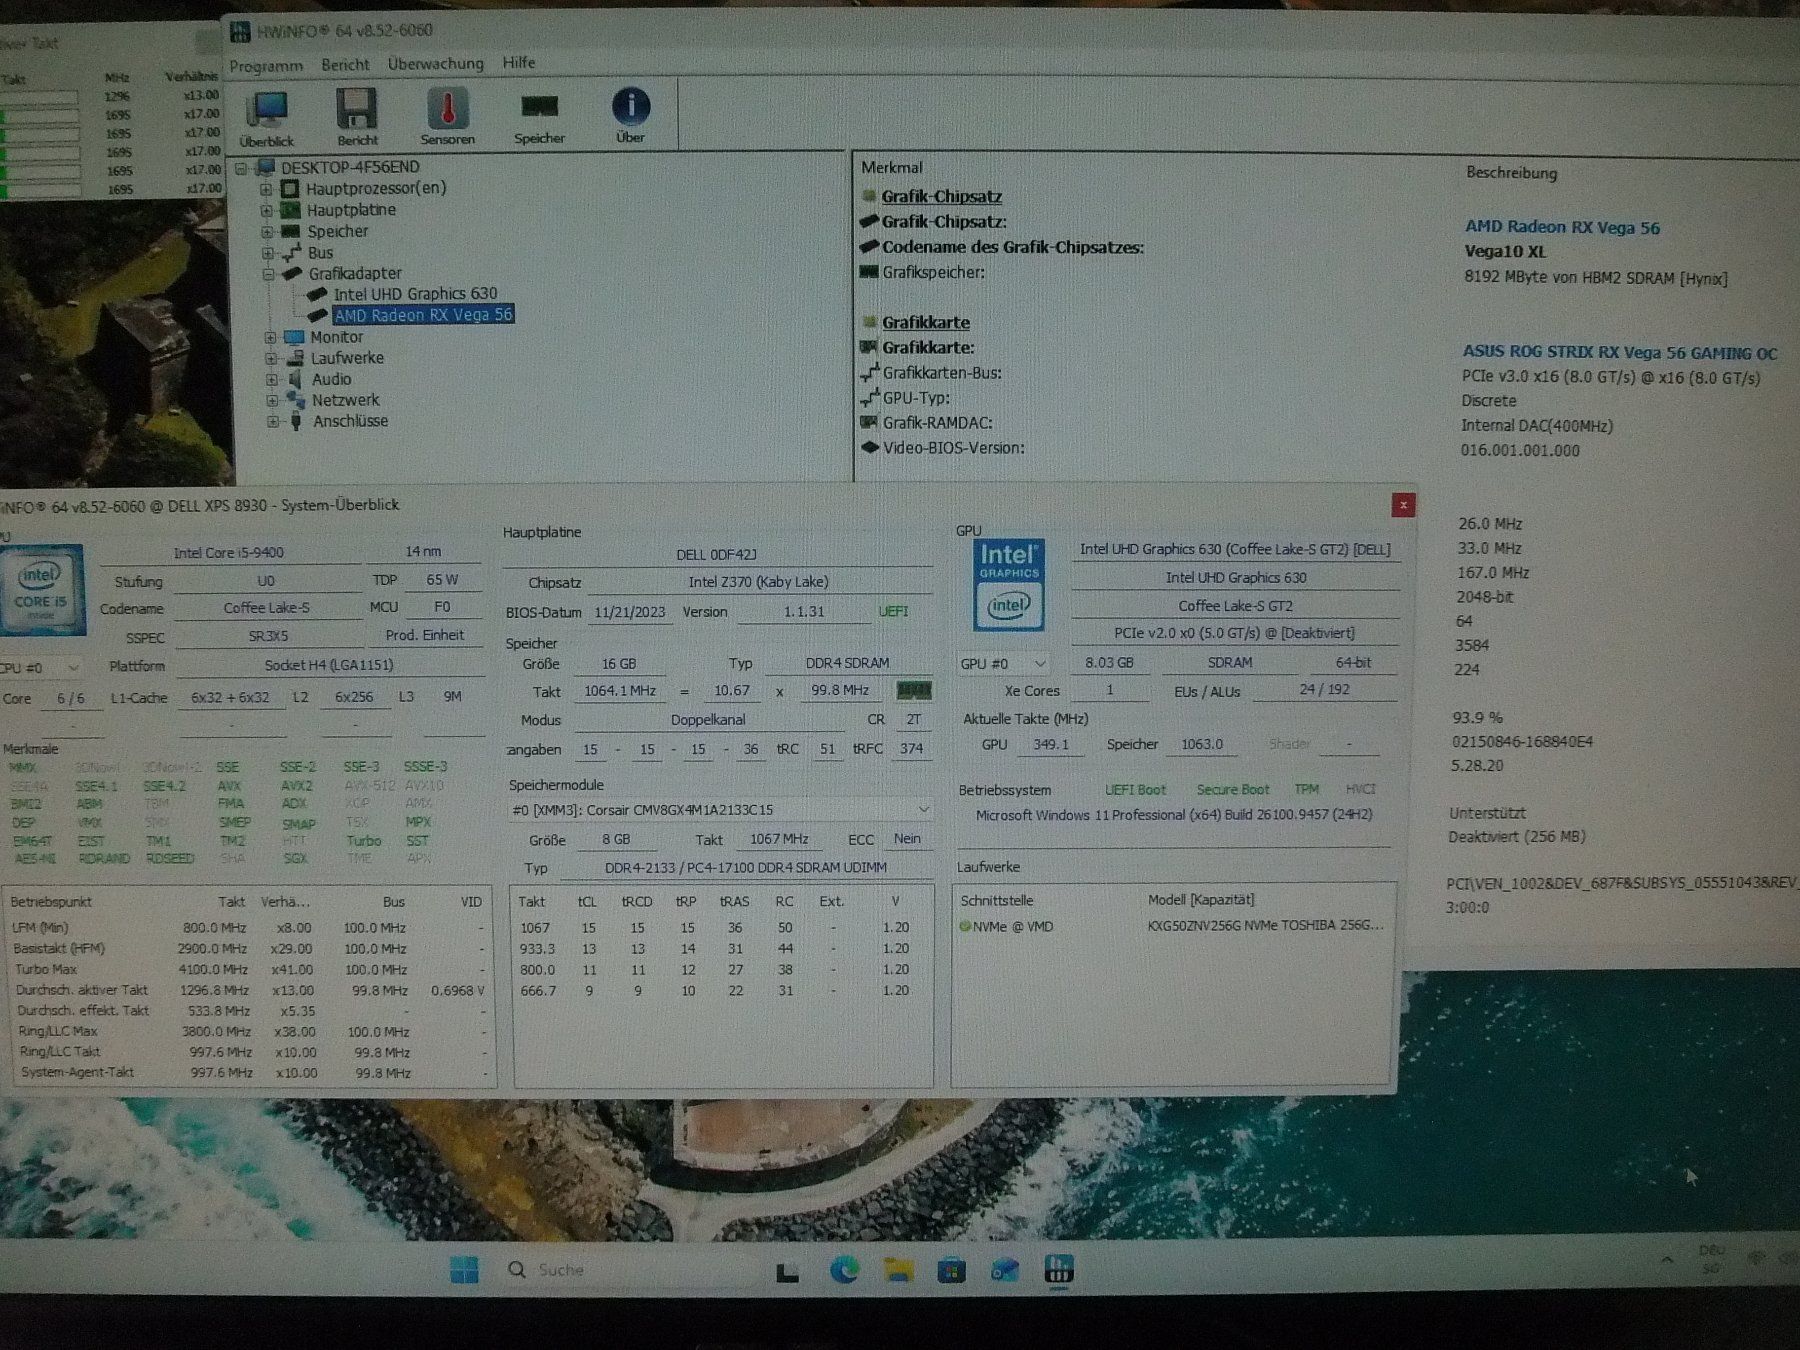The image size is (1800, 1350).
Task: Switch to HWiNFO in the taskbar
Action: tap(1058, 1270)
